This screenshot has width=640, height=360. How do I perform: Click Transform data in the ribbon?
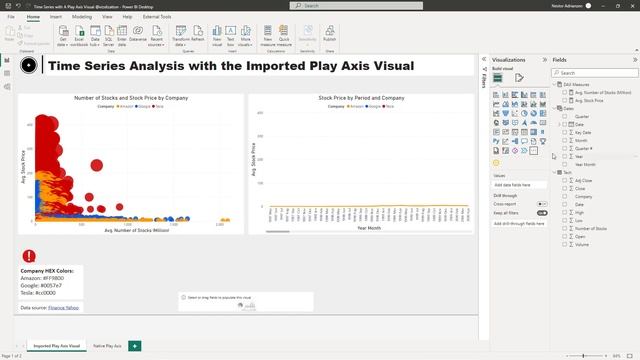pyautogui.click(x=181, y=36)
